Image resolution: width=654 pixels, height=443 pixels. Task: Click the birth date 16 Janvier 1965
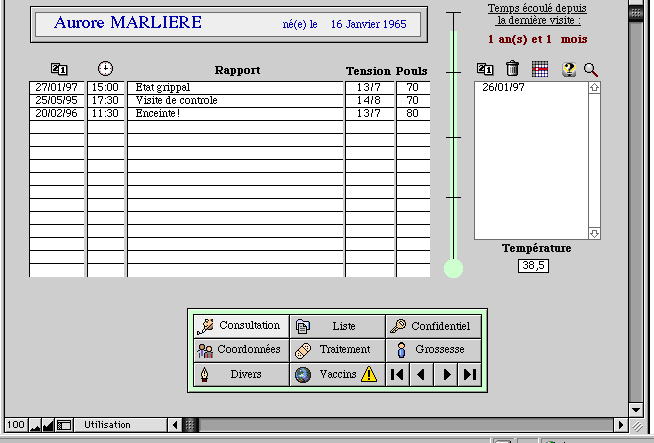tap(369, 24)
